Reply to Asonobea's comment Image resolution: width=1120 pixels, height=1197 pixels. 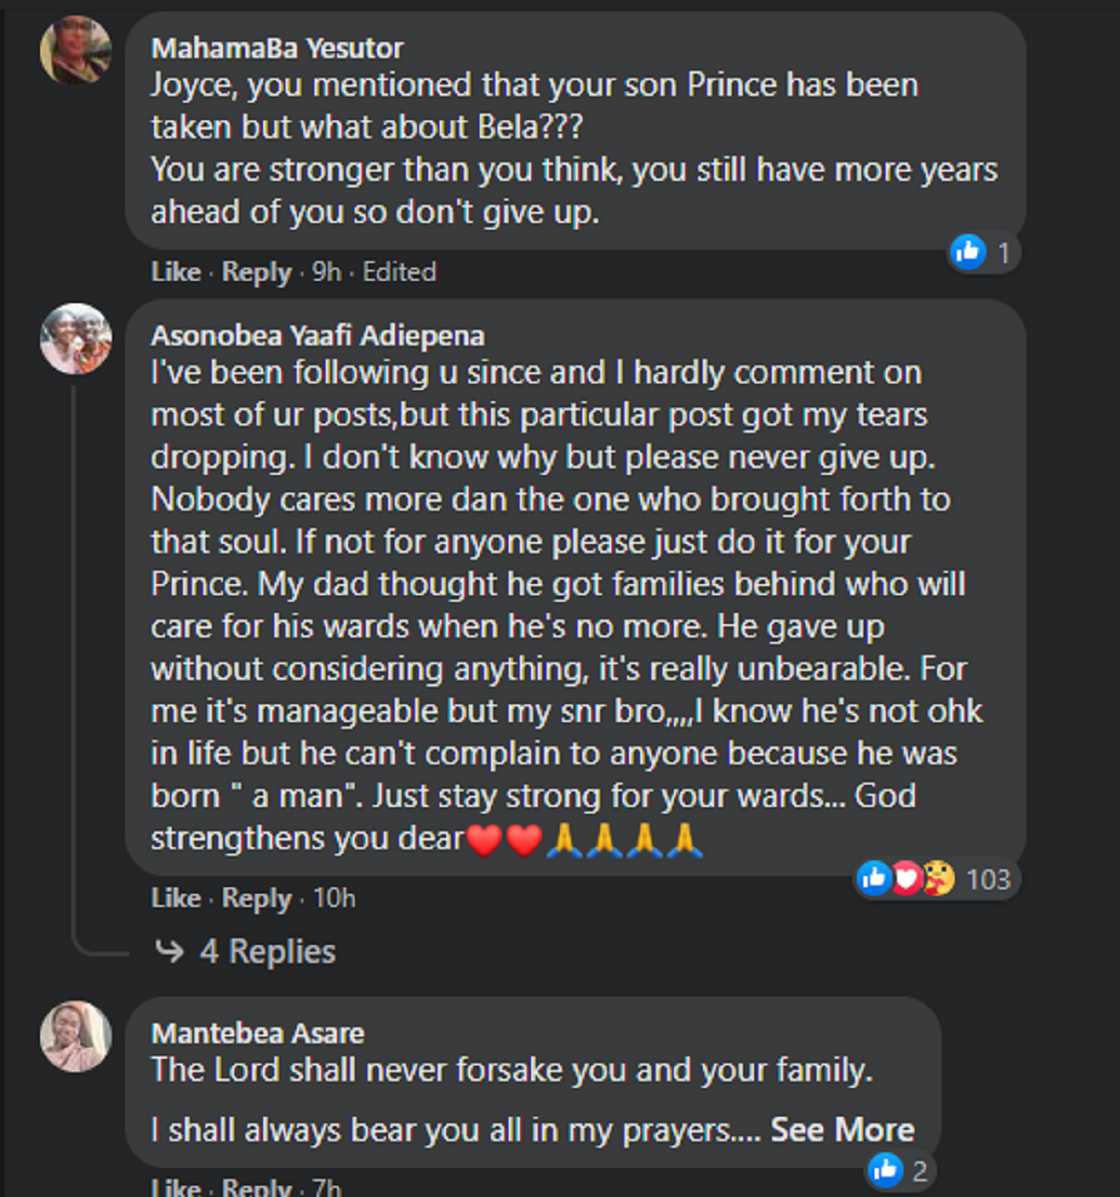(x=258, y=898)
